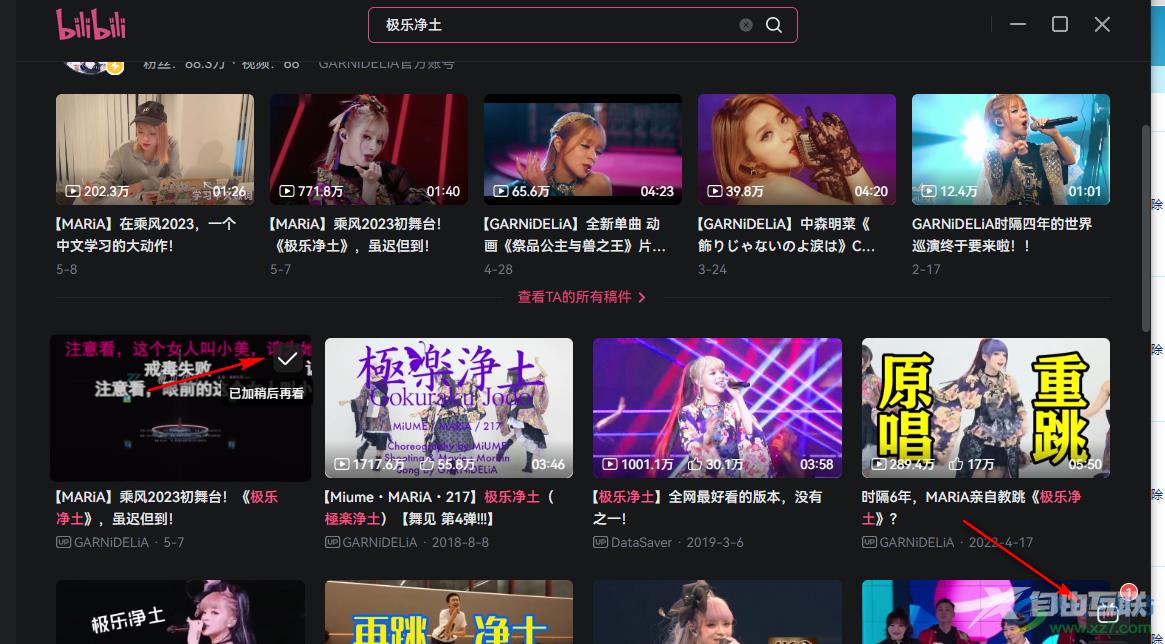Click the magnifier search icon
This screenshot has height=644, width=1165.
point(774,25)
